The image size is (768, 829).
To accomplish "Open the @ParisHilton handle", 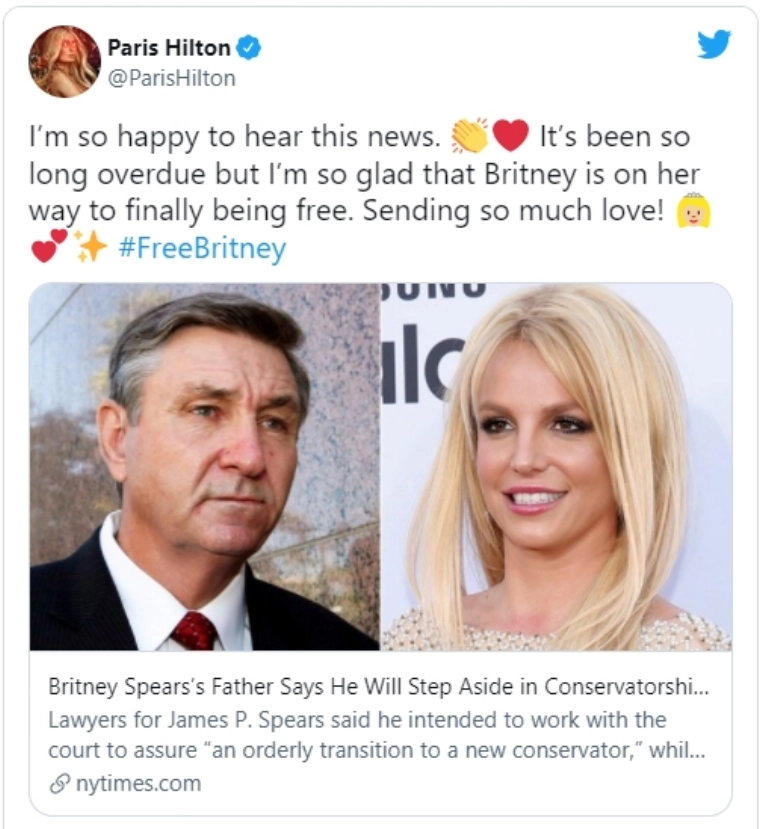I will 172,78.
